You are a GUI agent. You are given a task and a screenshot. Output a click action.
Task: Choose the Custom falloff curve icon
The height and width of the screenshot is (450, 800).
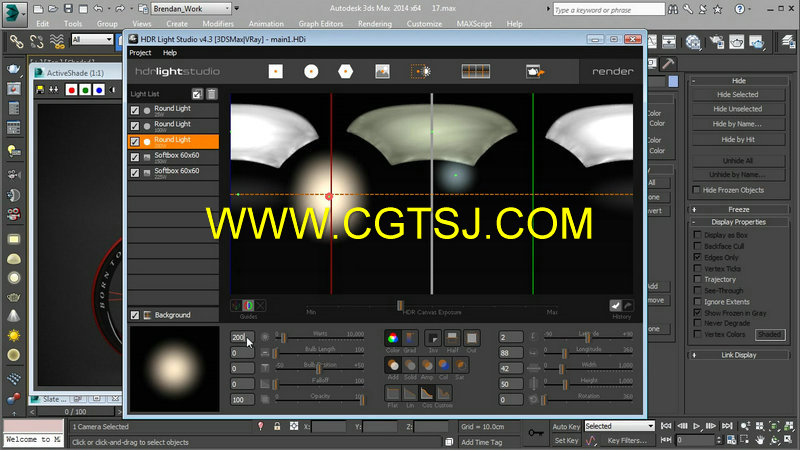coord(444,393)
